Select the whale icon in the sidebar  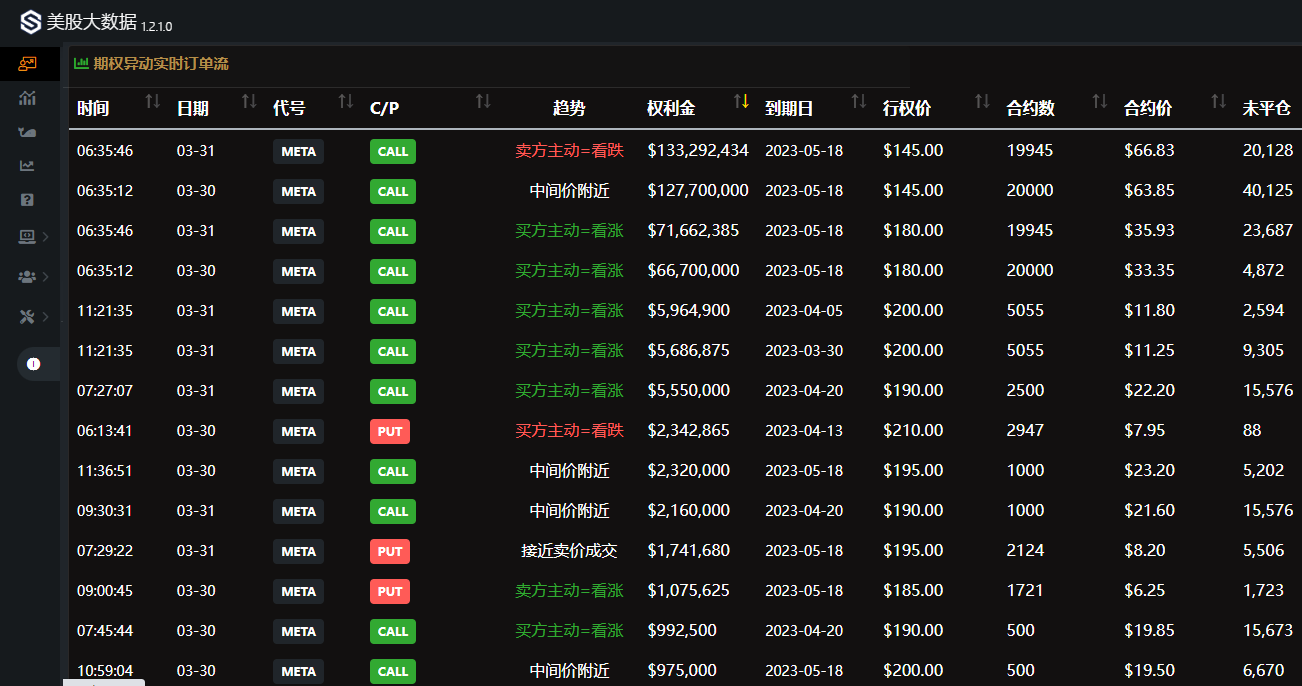27,132
